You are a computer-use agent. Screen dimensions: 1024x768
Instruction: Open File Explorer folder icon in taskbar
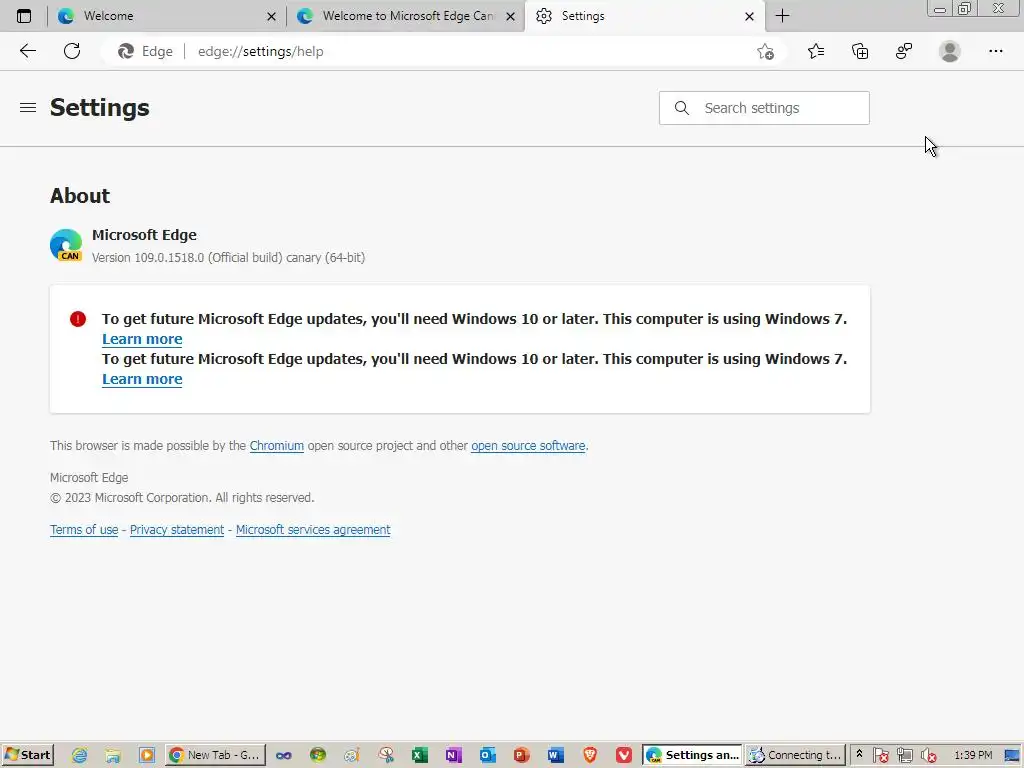pos(113,756)
